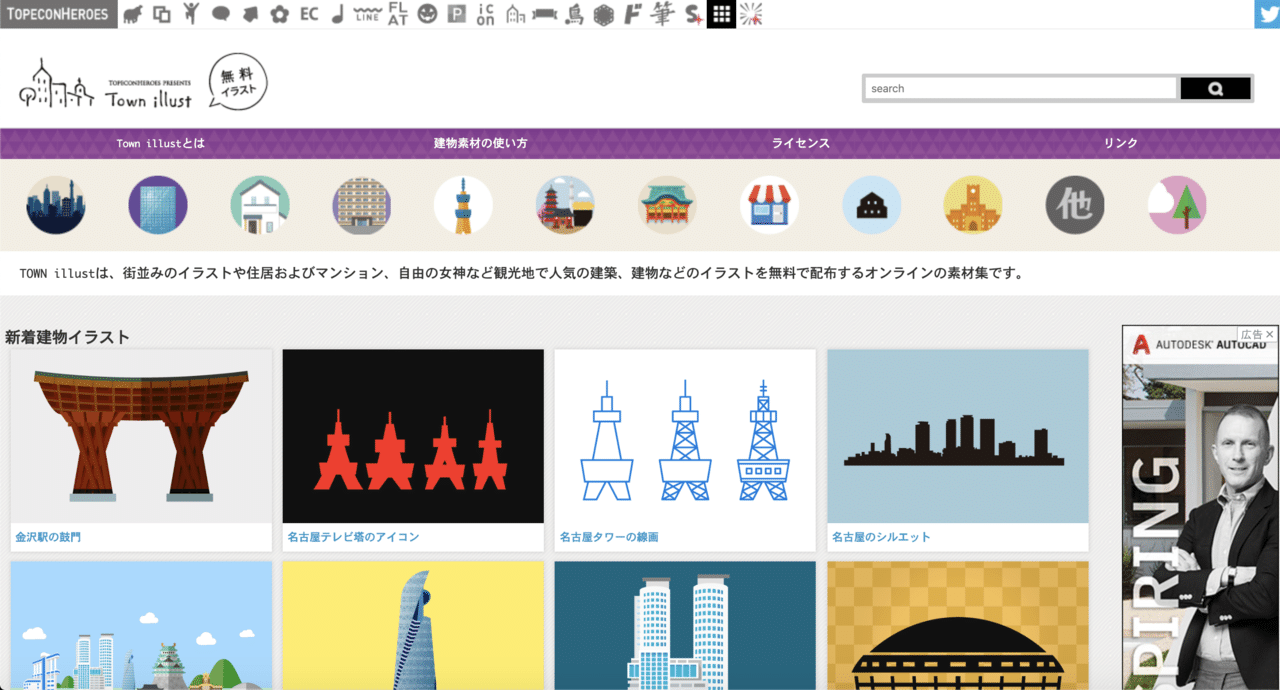Open the apartment building category icon
The width and height of the screenshot is (1280, 690).
[x=361, y=205]
